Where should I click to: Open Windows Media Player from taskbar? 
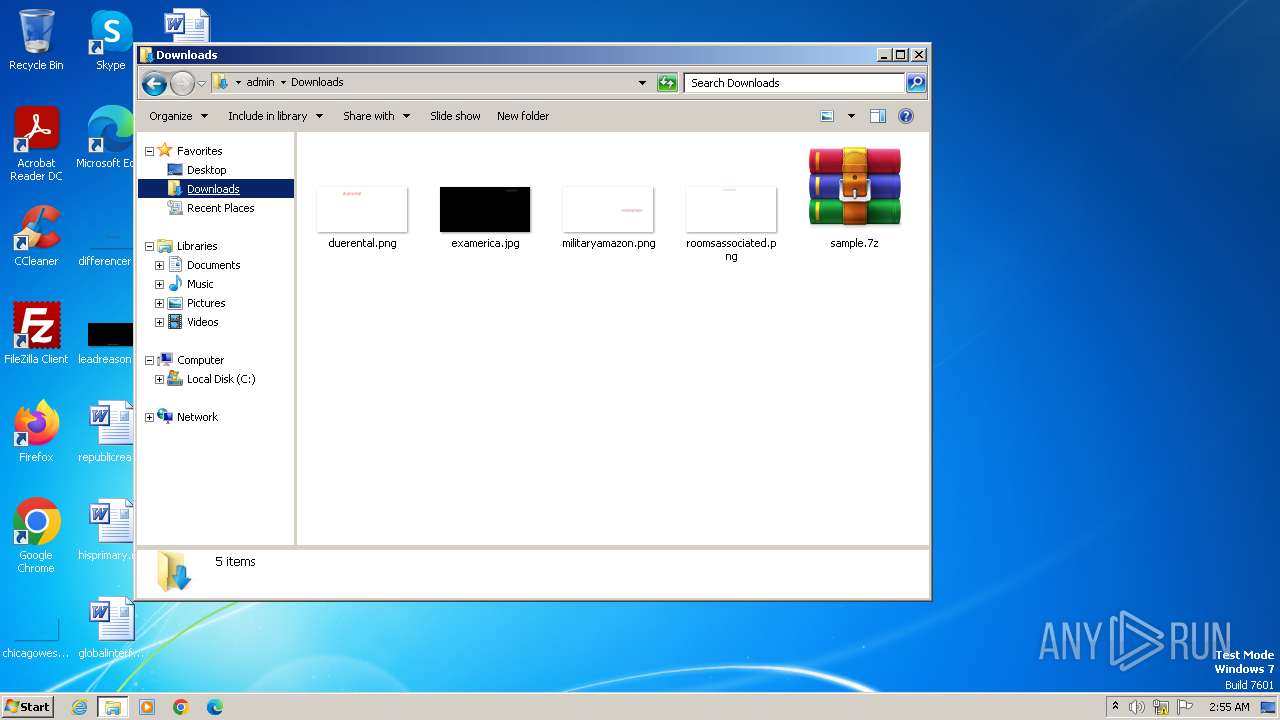click(x=147, y=707)
